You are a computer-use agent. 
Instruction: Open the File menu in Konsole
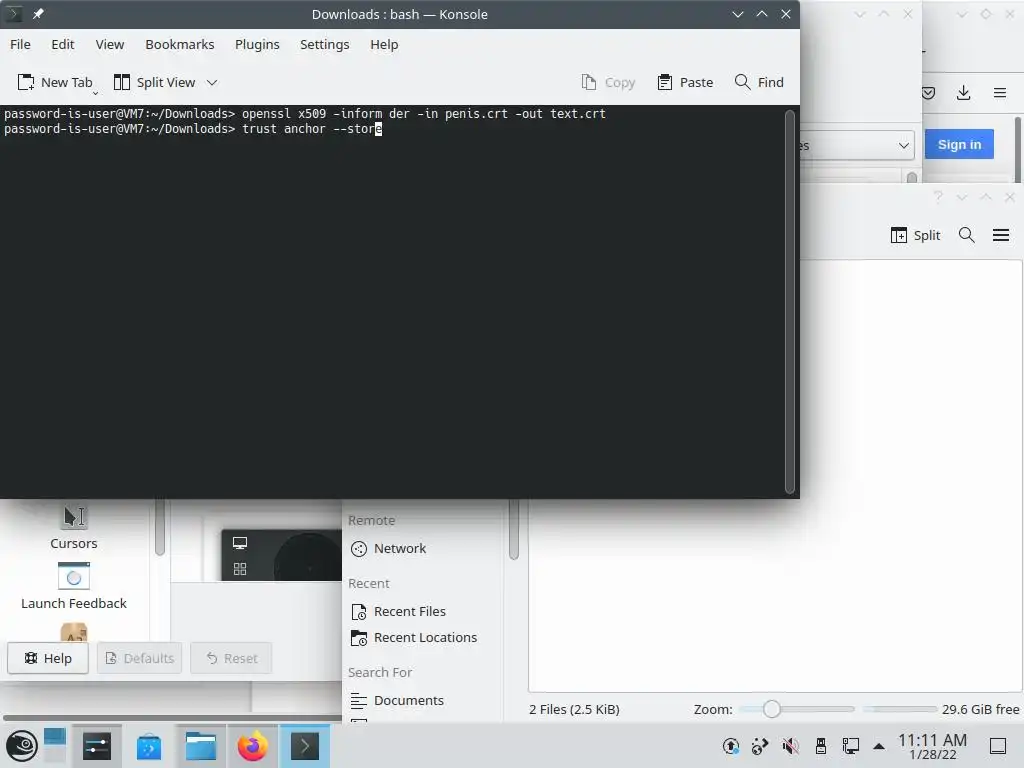(20, 44)
